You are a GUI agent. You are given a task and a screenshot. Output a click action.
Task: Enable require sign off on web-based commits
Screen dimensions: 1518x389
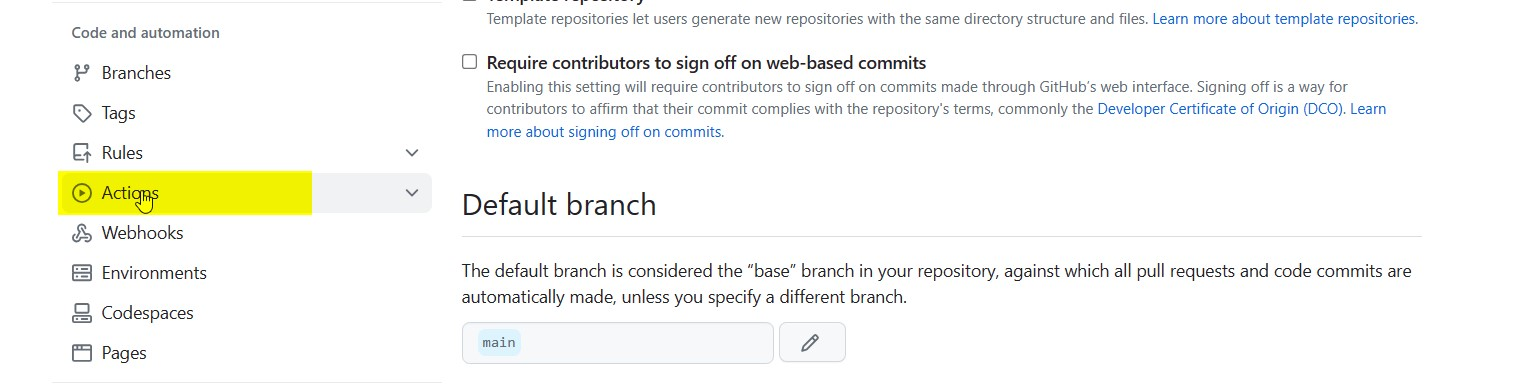(470, 62)
